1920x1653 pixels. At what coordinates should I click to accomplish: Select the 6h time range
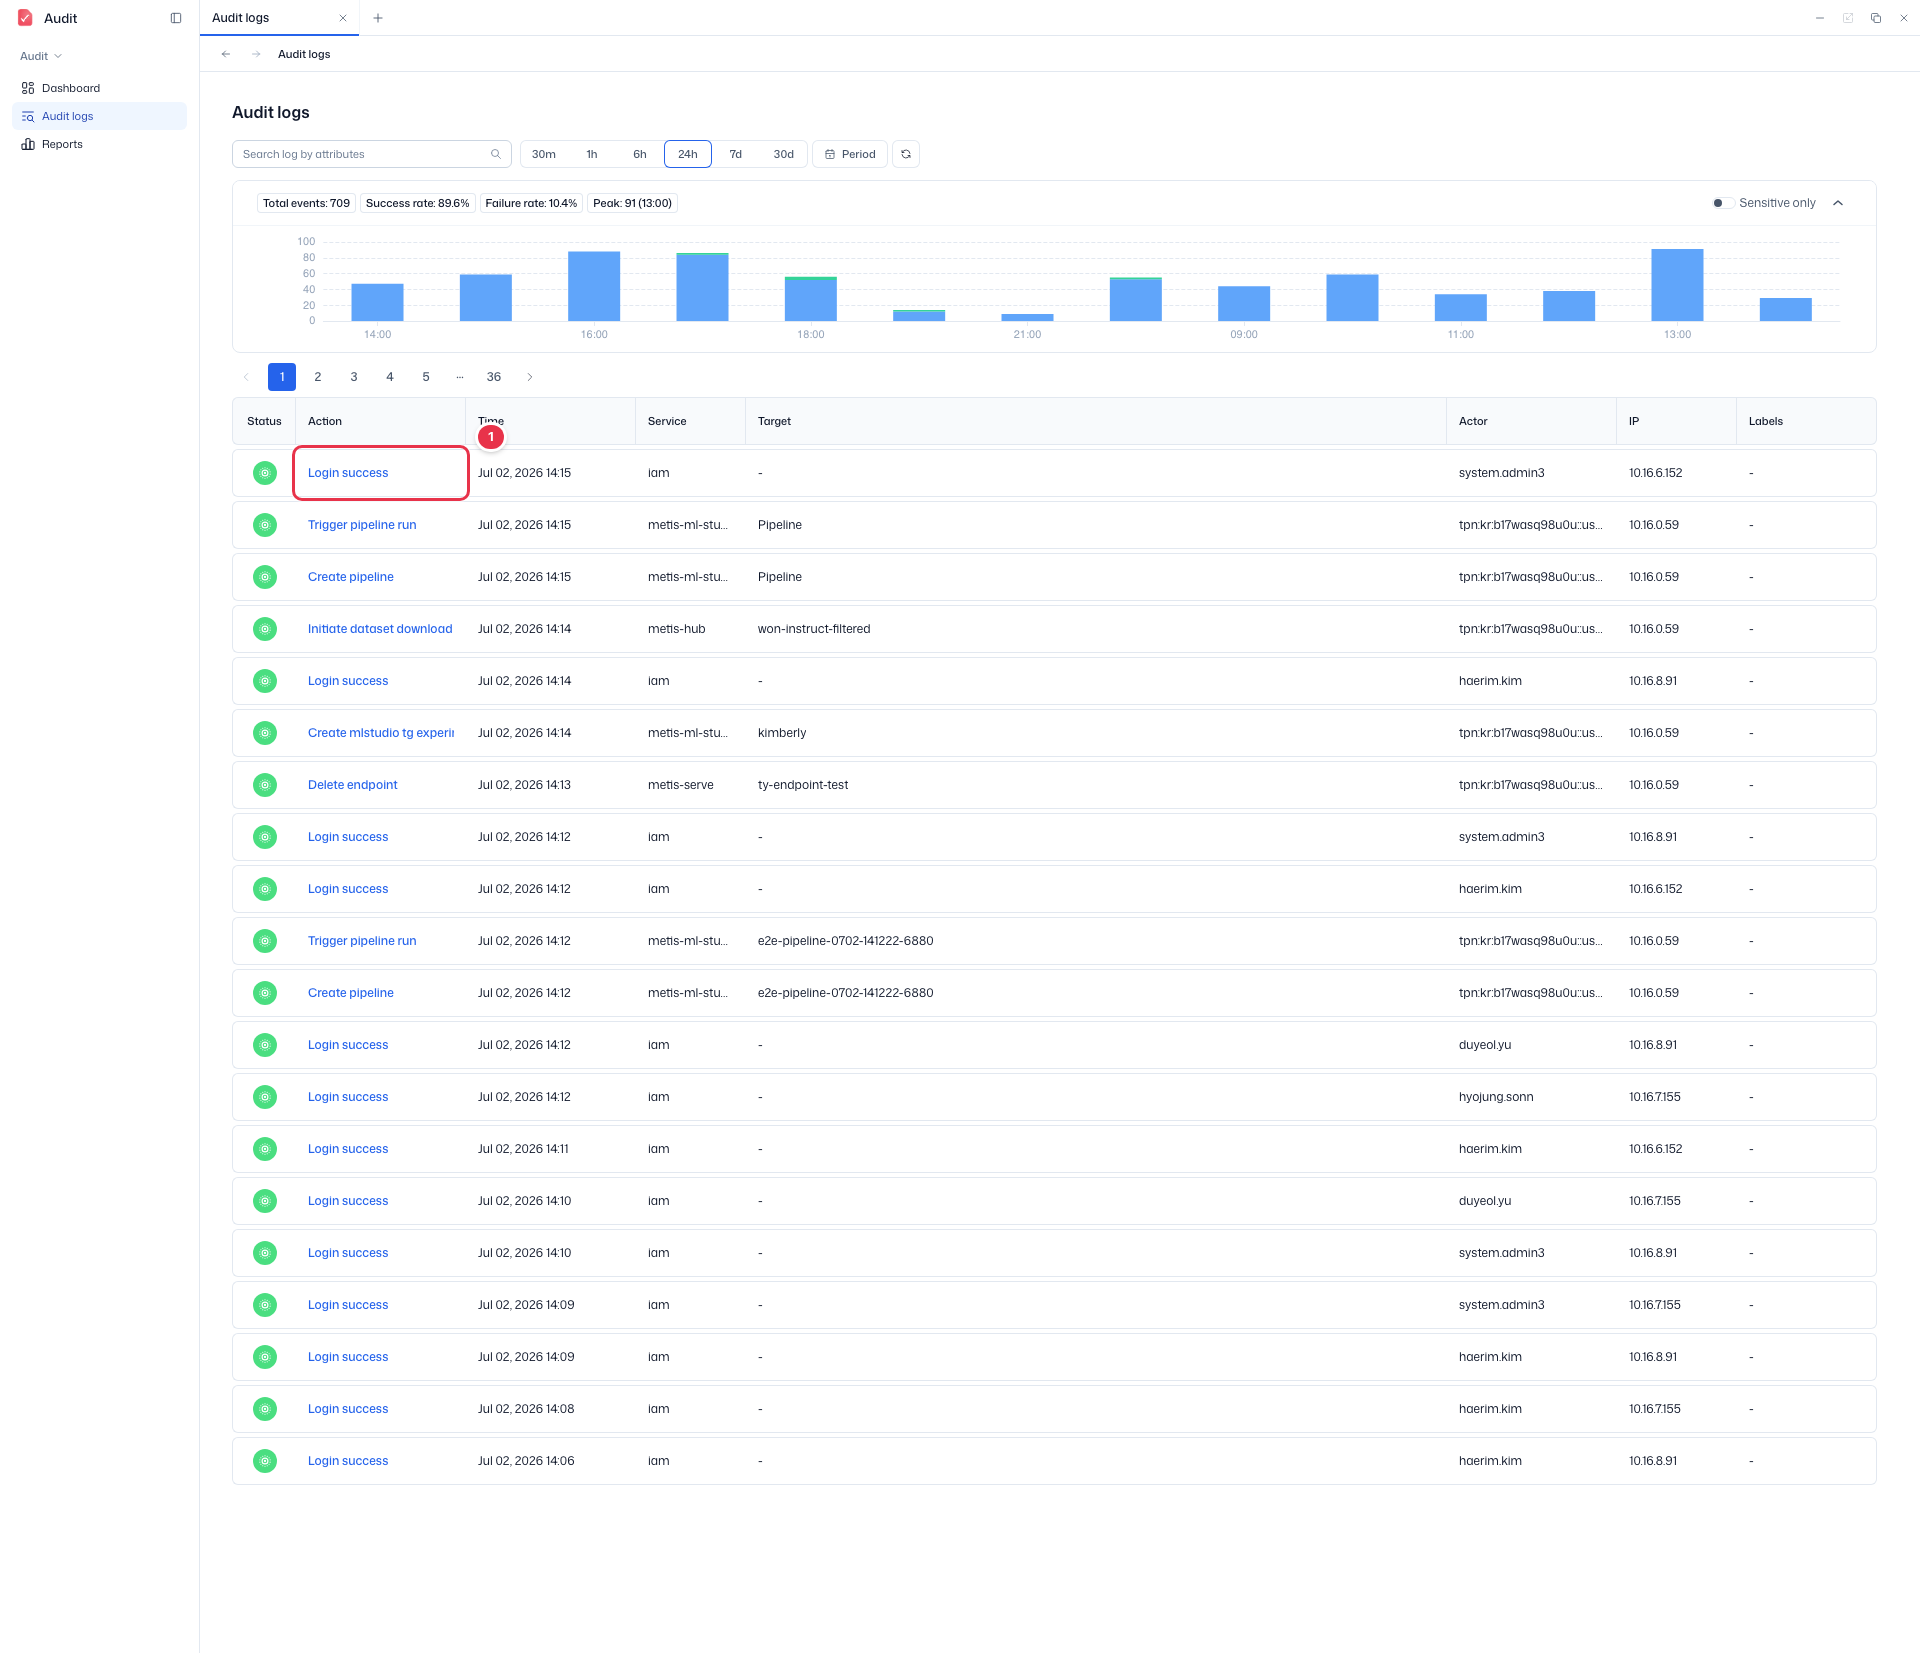pyautogui.click(x=640, y=154)
